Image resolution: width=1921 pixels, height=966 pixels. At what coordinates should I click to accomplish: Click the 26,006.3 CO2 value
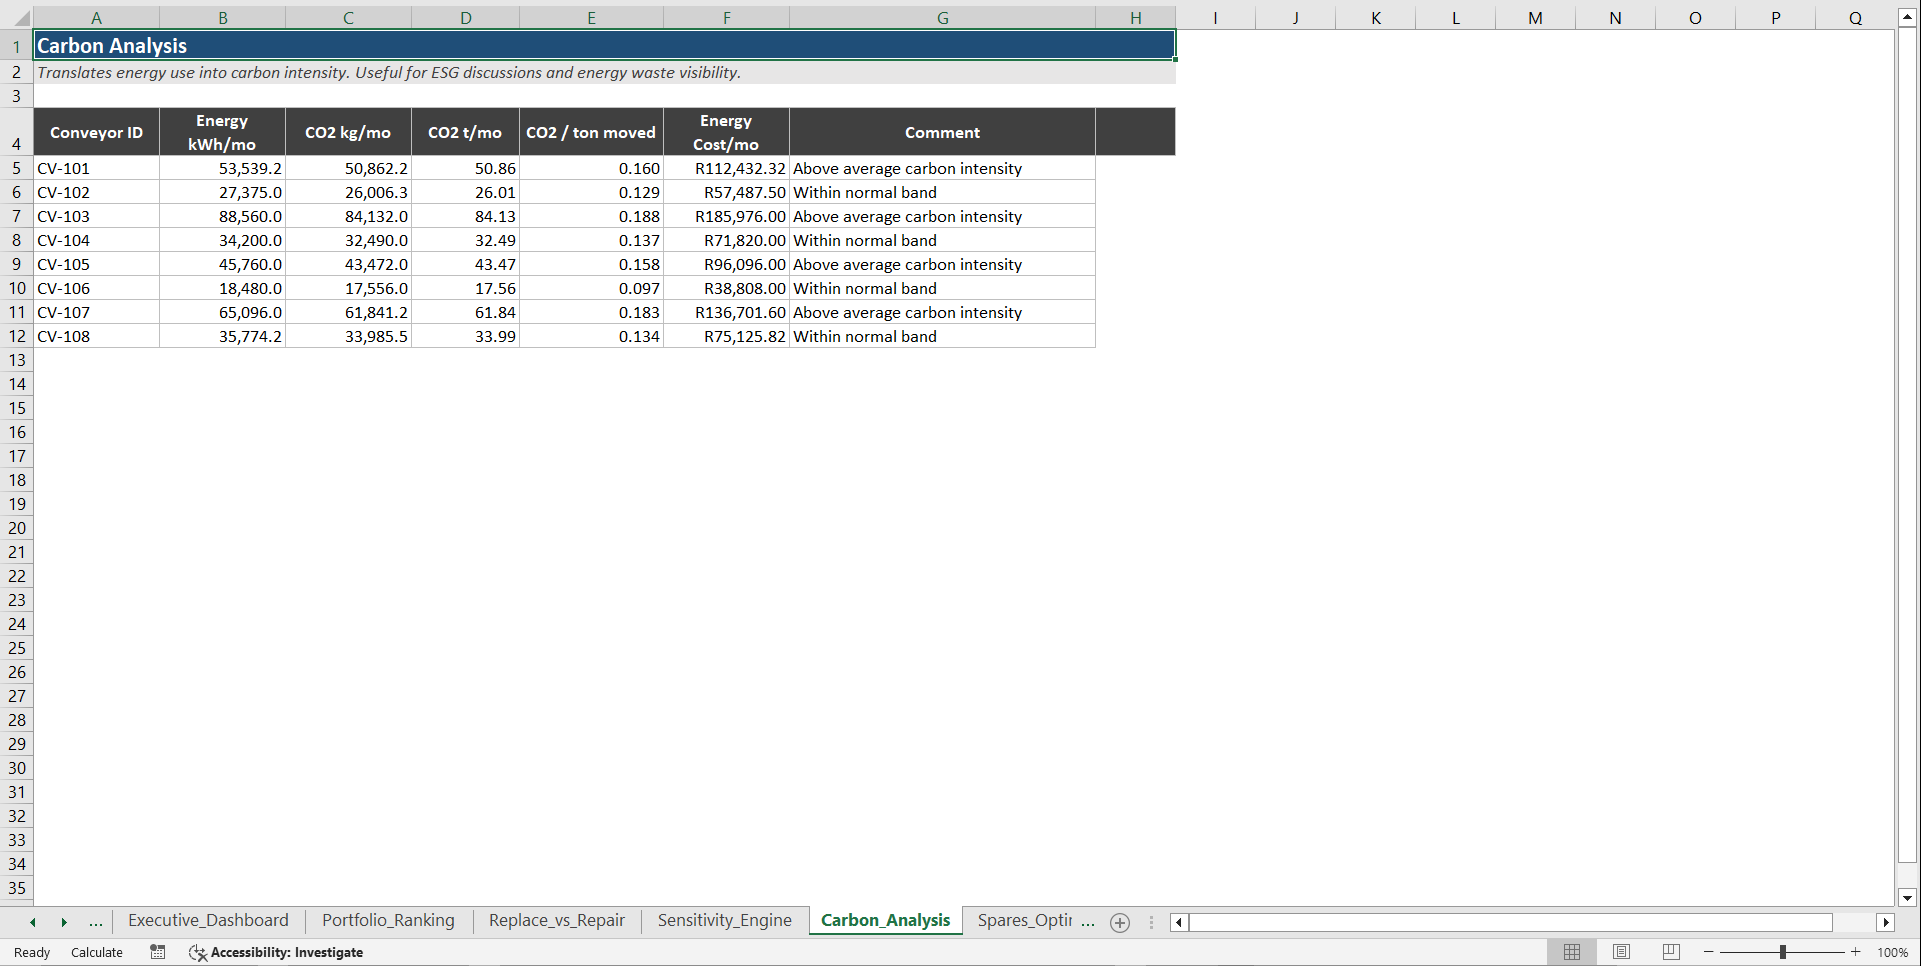click(x=348, y=192)
